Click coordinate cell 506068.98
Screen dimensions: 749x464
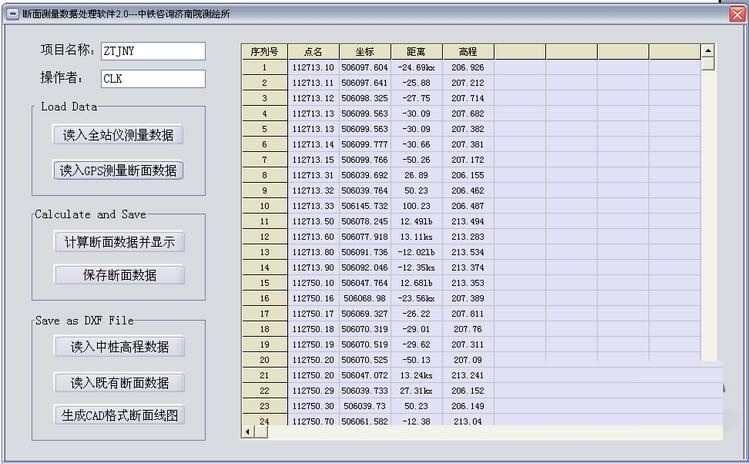pyautogui.click(x=365, y=298)
